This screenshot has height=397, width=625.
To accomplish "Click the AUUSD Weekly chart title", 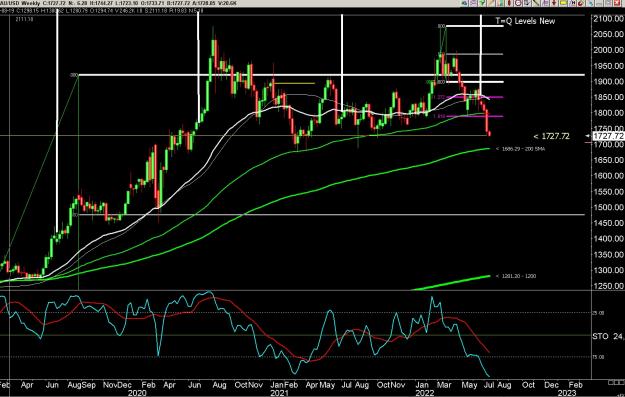I will coord(21,3).
